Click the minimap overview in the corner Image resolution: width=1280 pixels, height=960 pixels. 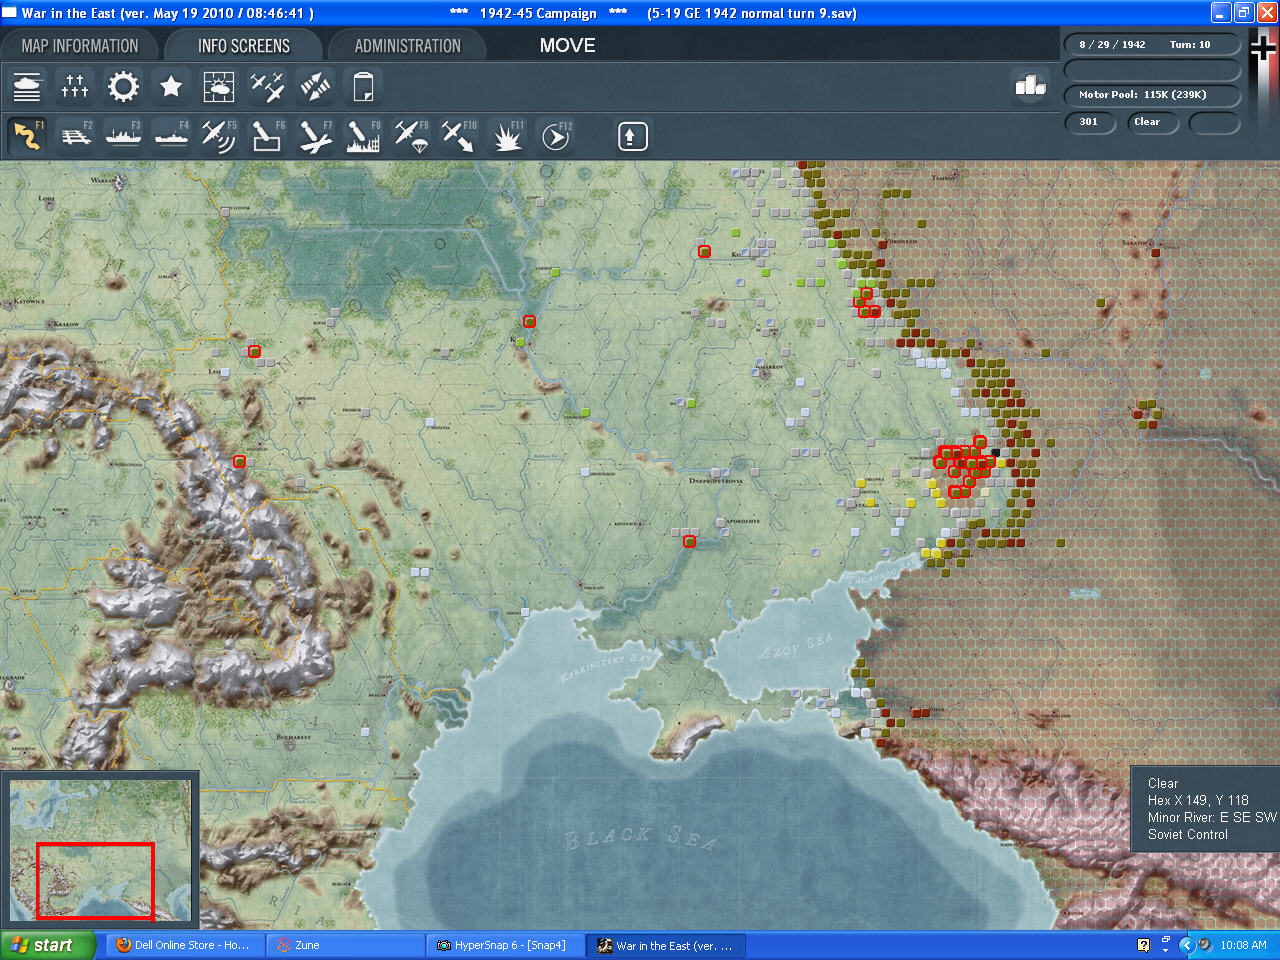(x=100, y=850)
